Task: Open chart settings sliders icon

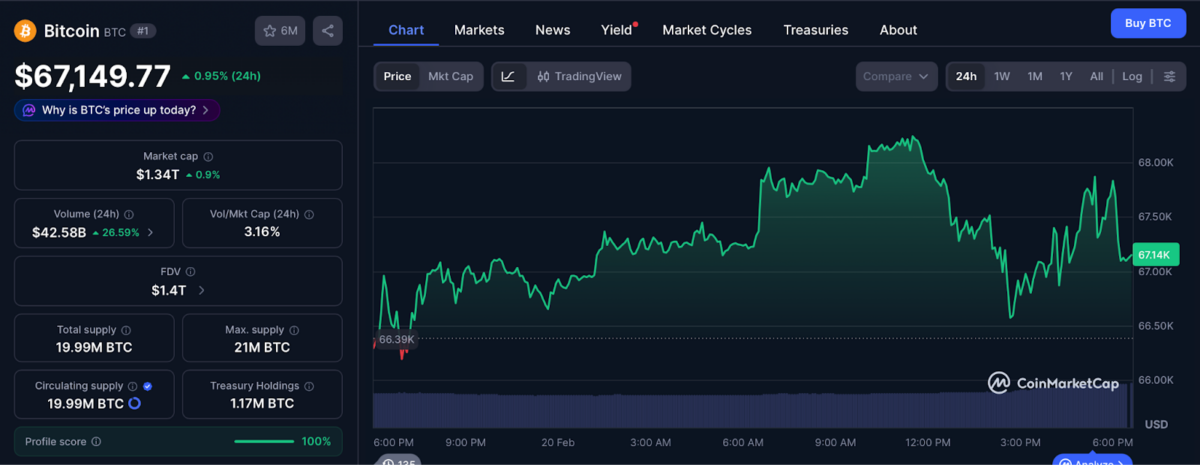Action: pyautogui.click(x=1169, y=76)
